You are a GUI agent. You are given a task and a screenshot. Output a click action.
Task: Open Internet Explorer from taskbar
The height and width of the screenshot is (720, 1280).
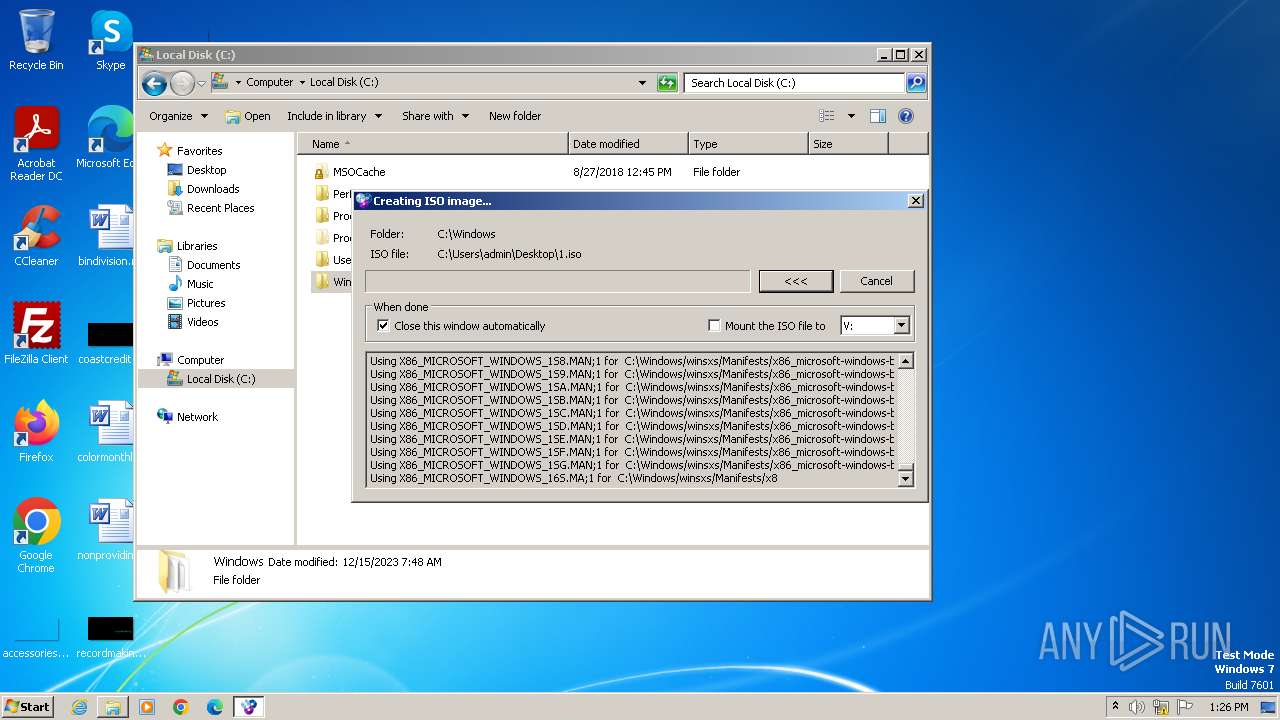[x=79, y=707]
